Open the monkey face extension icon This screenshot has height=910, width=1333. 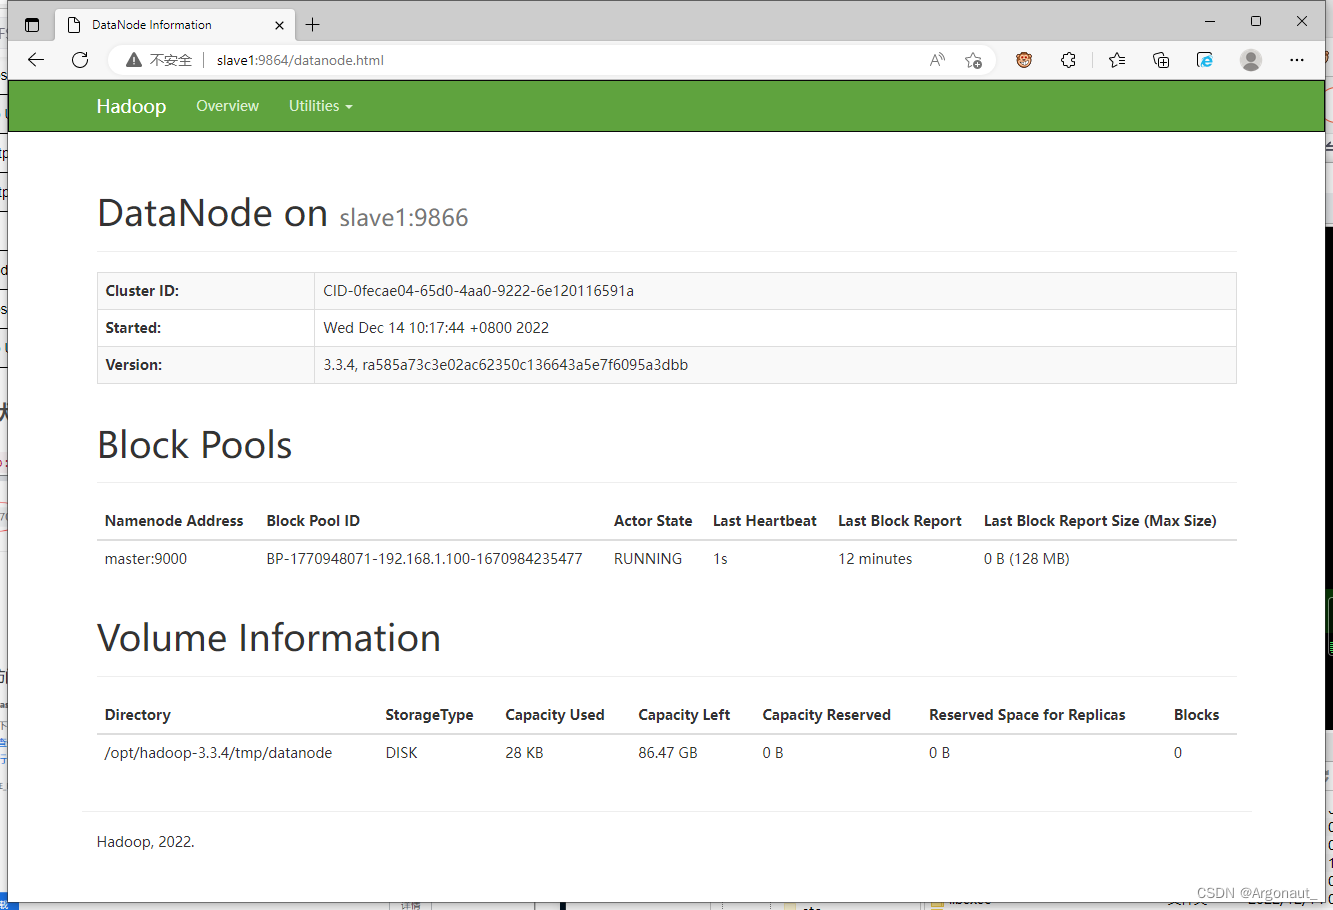tap(1024, 60)
